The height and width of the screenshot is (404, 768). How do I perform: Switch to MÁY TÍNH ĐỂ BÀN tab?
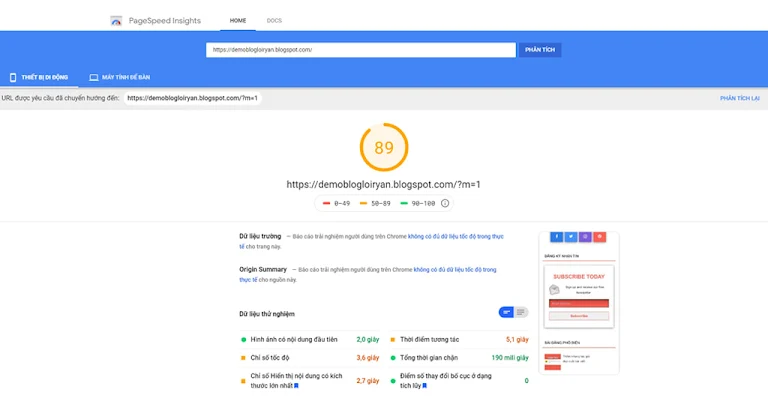(120, 77)
